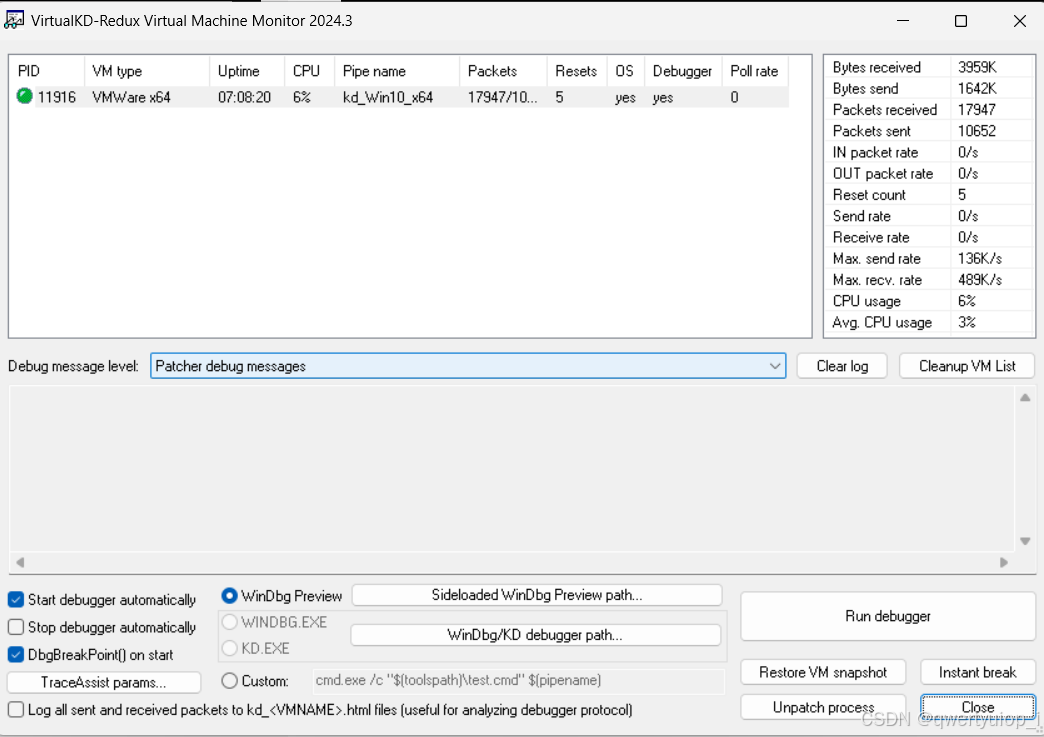Click Restore VM snapshot button
This screenshot has width=1044, height=737.
pyautogui.click(x=823, y=672)
